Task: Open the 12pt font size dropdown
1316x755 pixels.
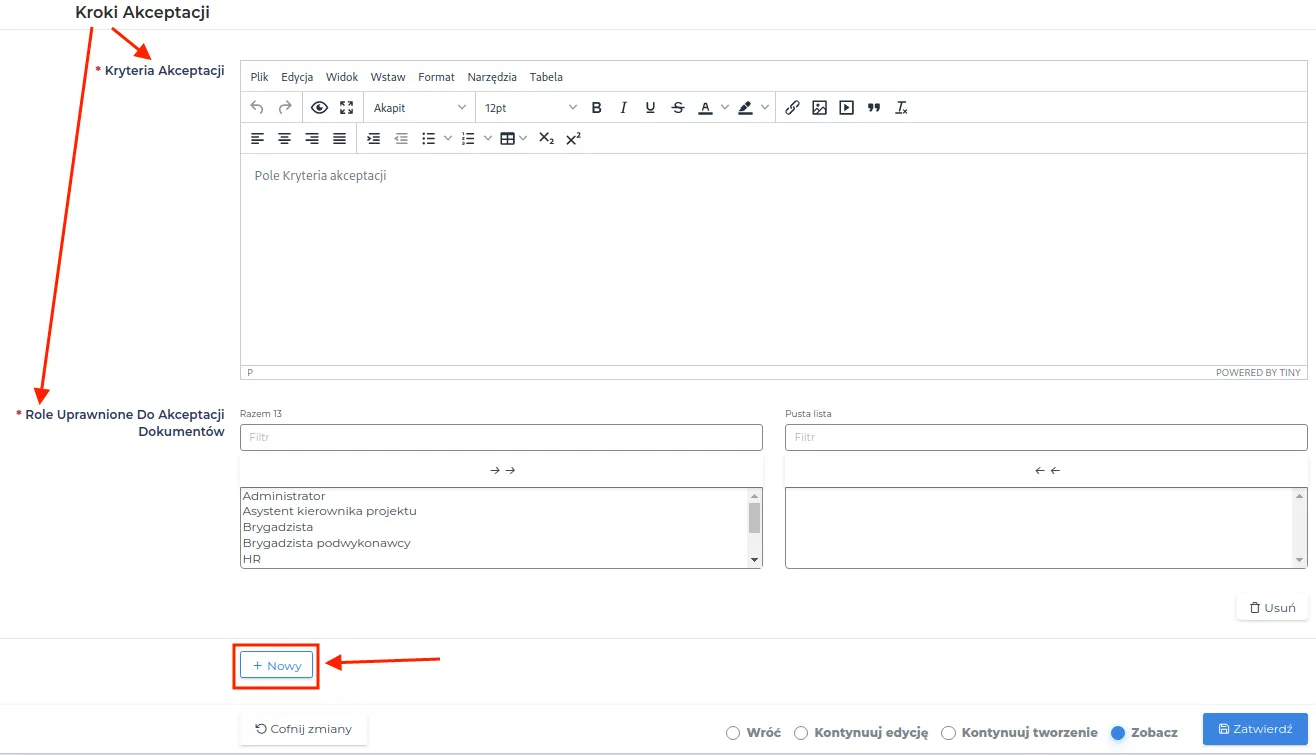Action: tap(530, 107)
